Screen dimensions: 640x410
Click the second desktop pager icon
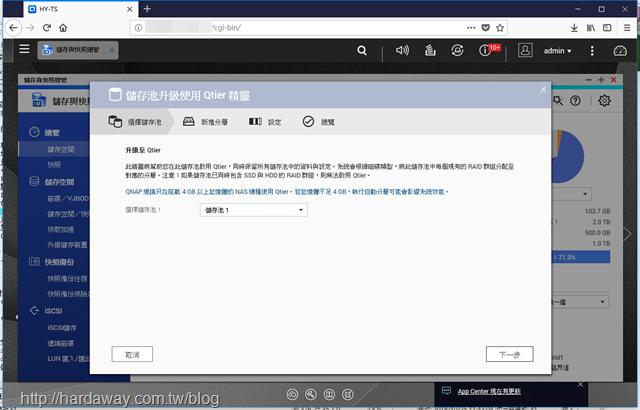pyautogui.click(x=311, y=394)
